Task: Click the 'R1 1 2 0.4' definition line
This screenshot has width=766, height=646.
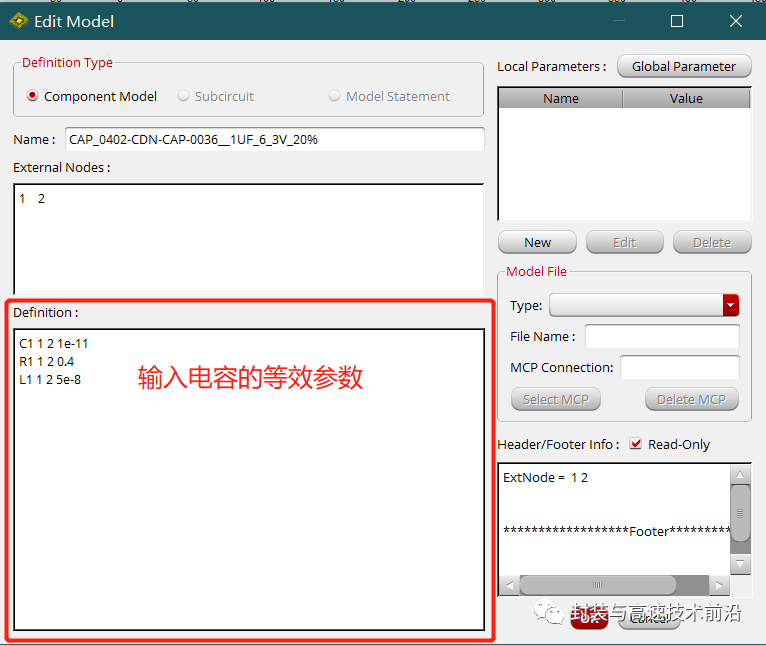Action: [x=46, y=362]
